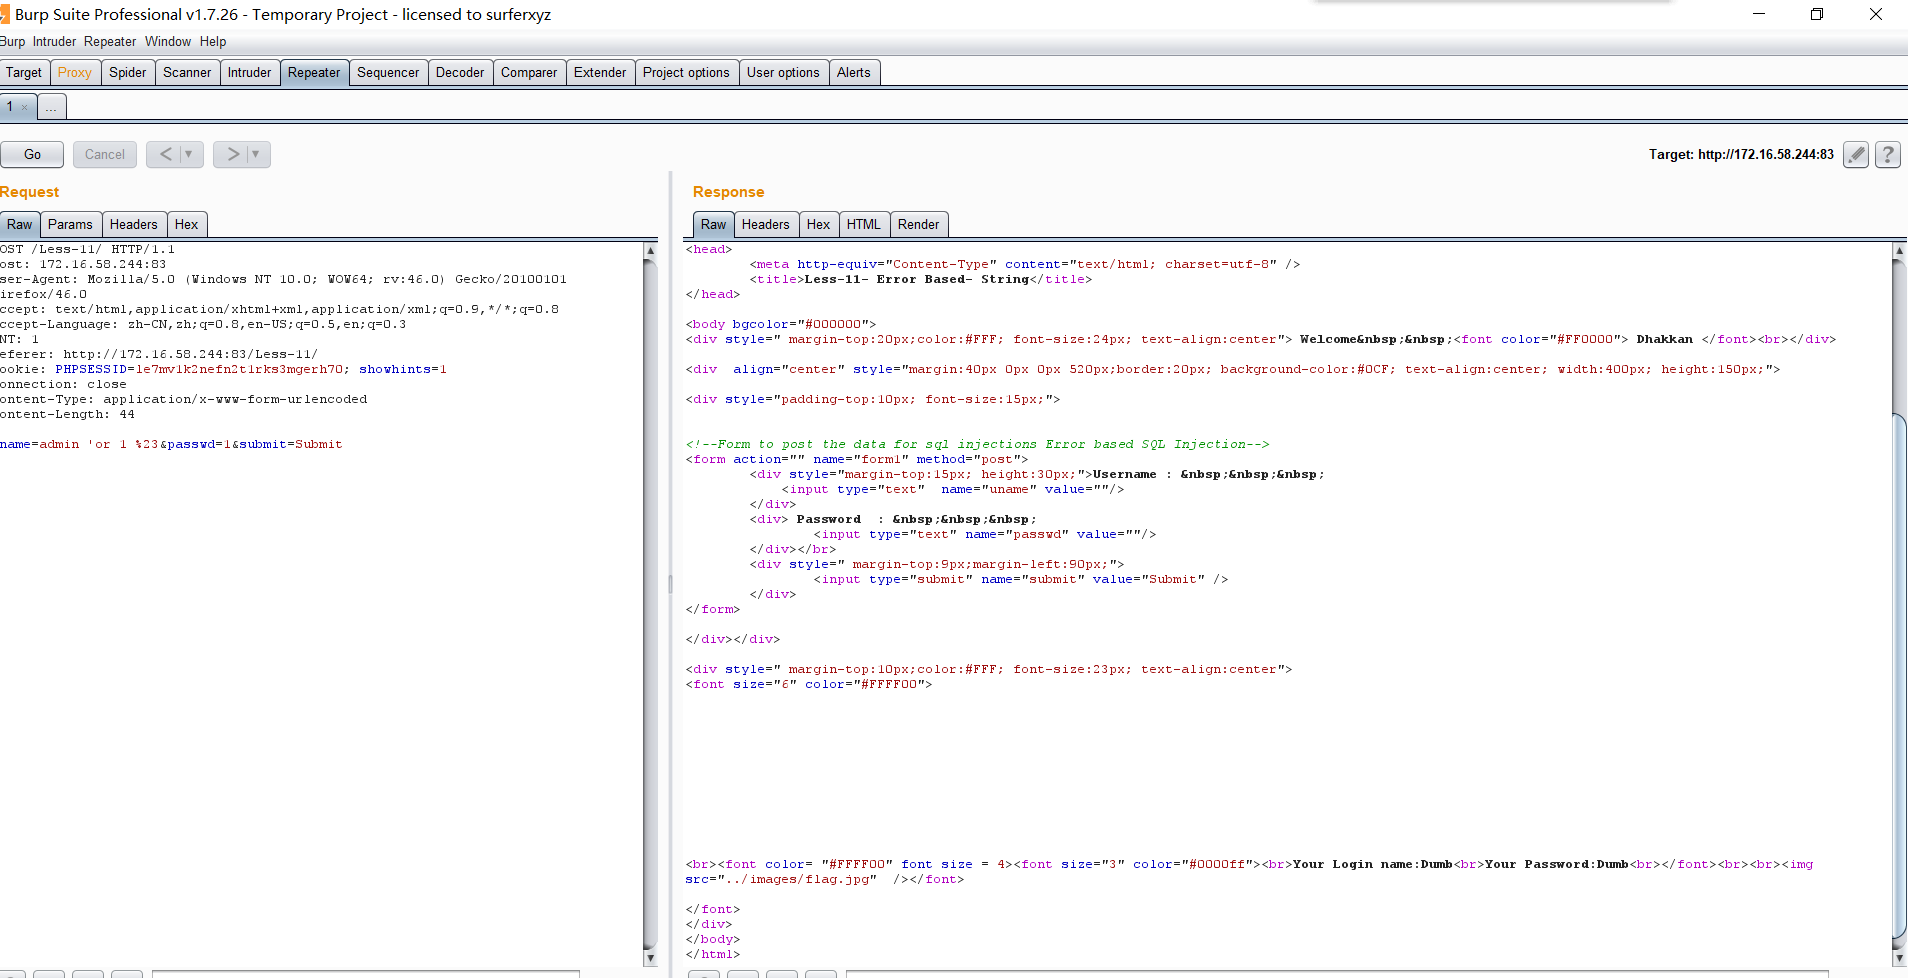
Task: Open the Burp menu
Action: point(12,41)
